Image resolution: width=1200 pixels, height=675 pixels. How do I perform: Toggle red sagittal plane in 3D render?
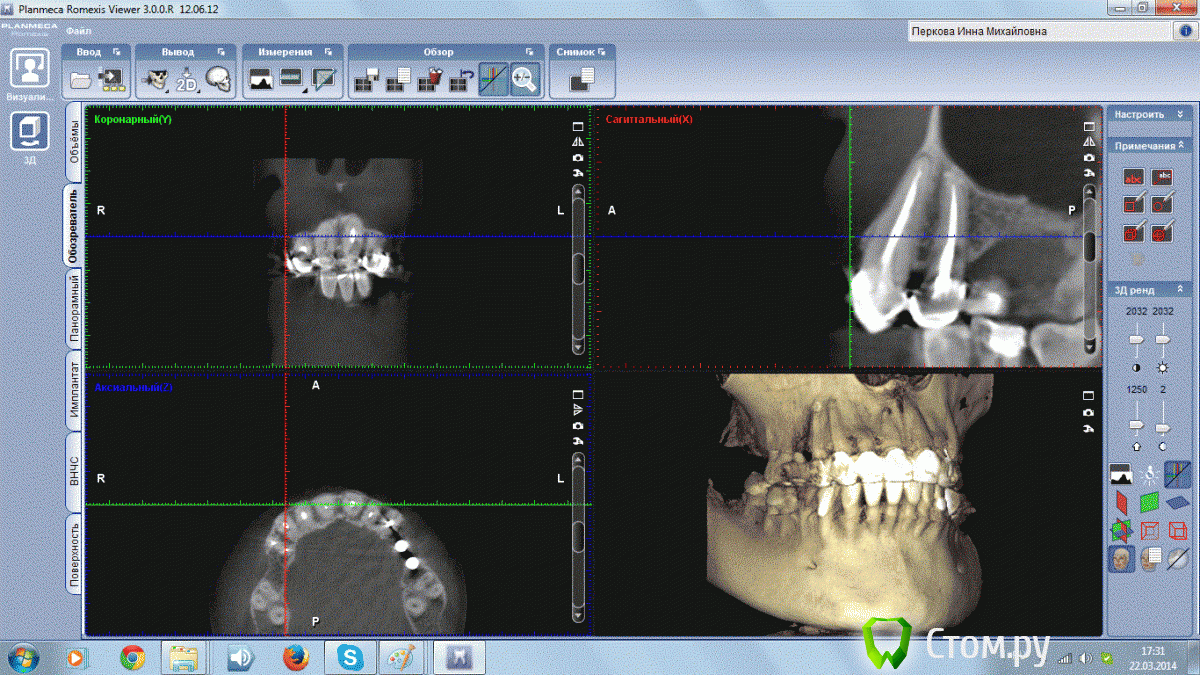tap(1120, 502)
